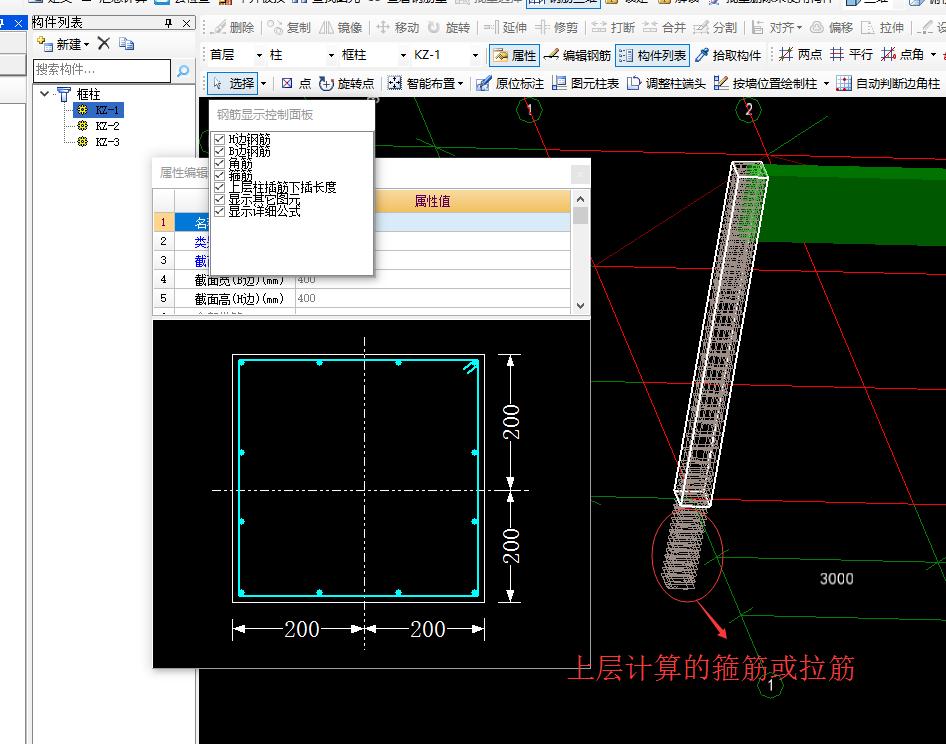Expand the 对齐 (align) dropdown
Viewport: 946px width, 744px height.
[799, 27]
